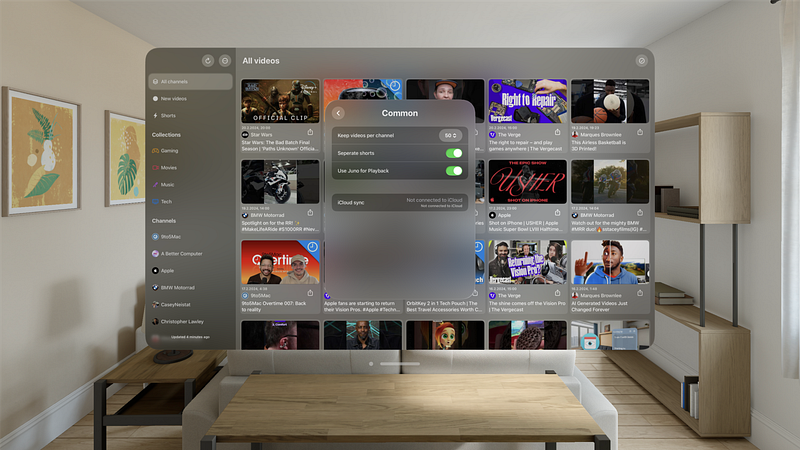Open the A Better Computer channel
Screen dimensions: 800x450
tap(181, 254)
